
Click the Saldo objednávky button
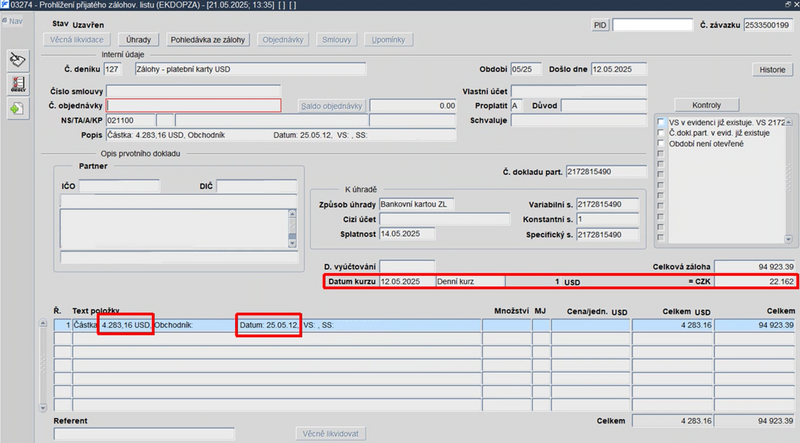332,106
